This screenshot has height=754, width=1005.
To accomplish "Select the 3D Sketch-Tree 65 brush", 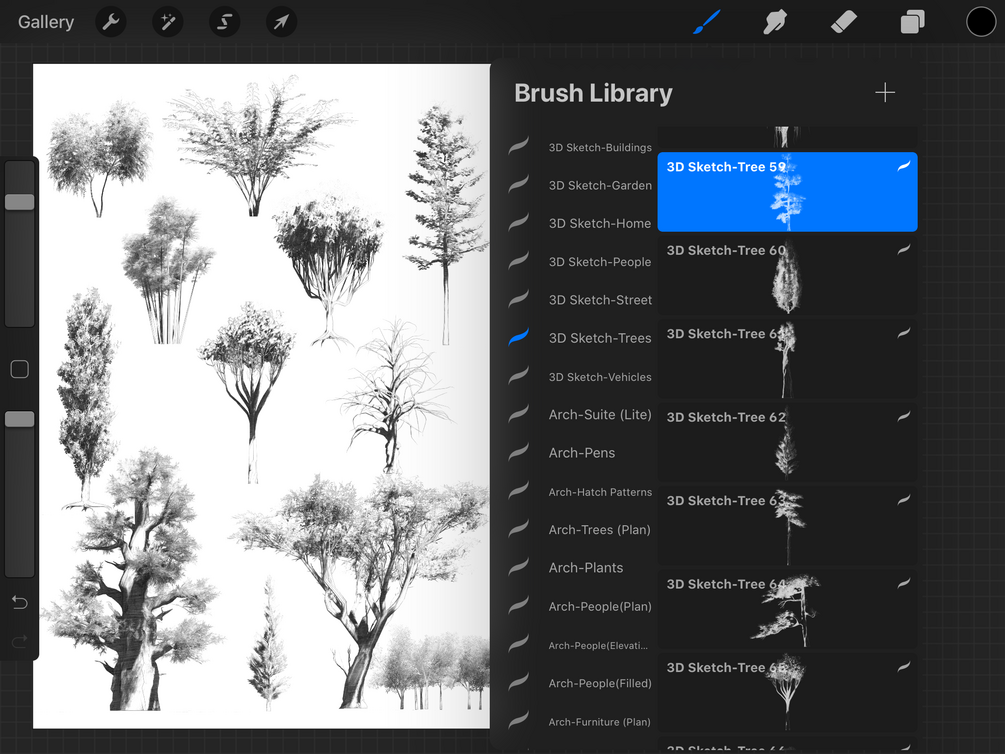I will [x=787, y=692].
